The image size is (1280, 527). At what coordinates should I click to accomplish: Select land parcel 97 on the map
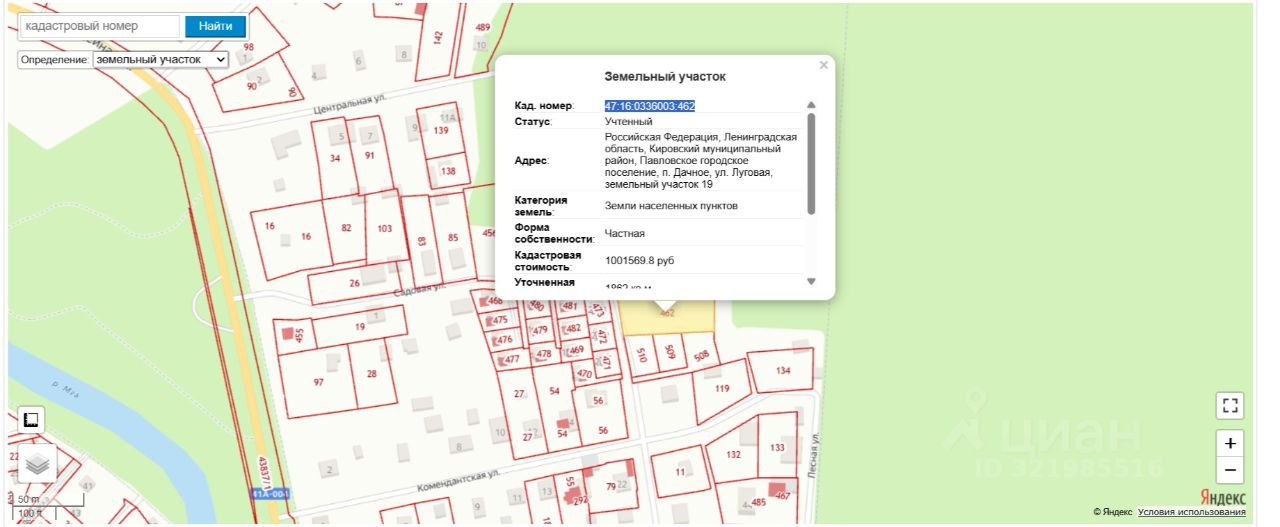tap(318, 382)
